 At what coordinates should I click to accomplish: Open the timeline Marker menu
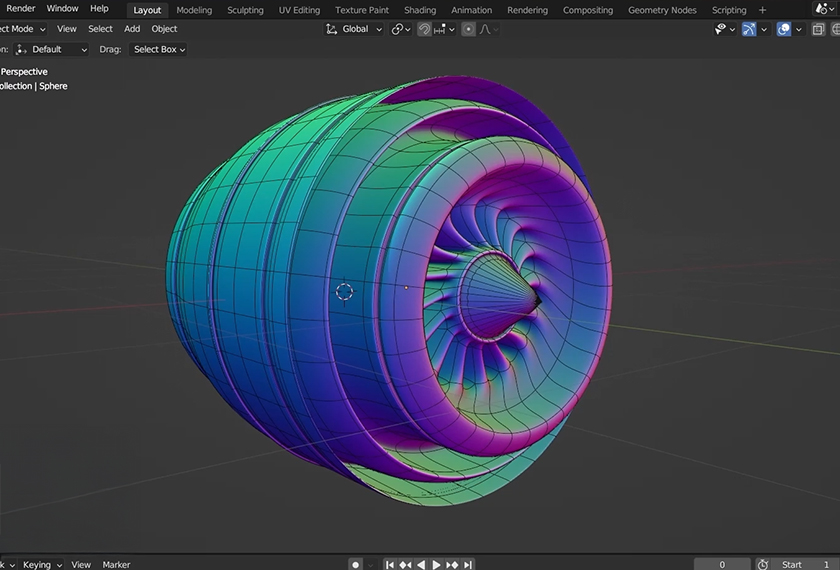tap(116, 565)
